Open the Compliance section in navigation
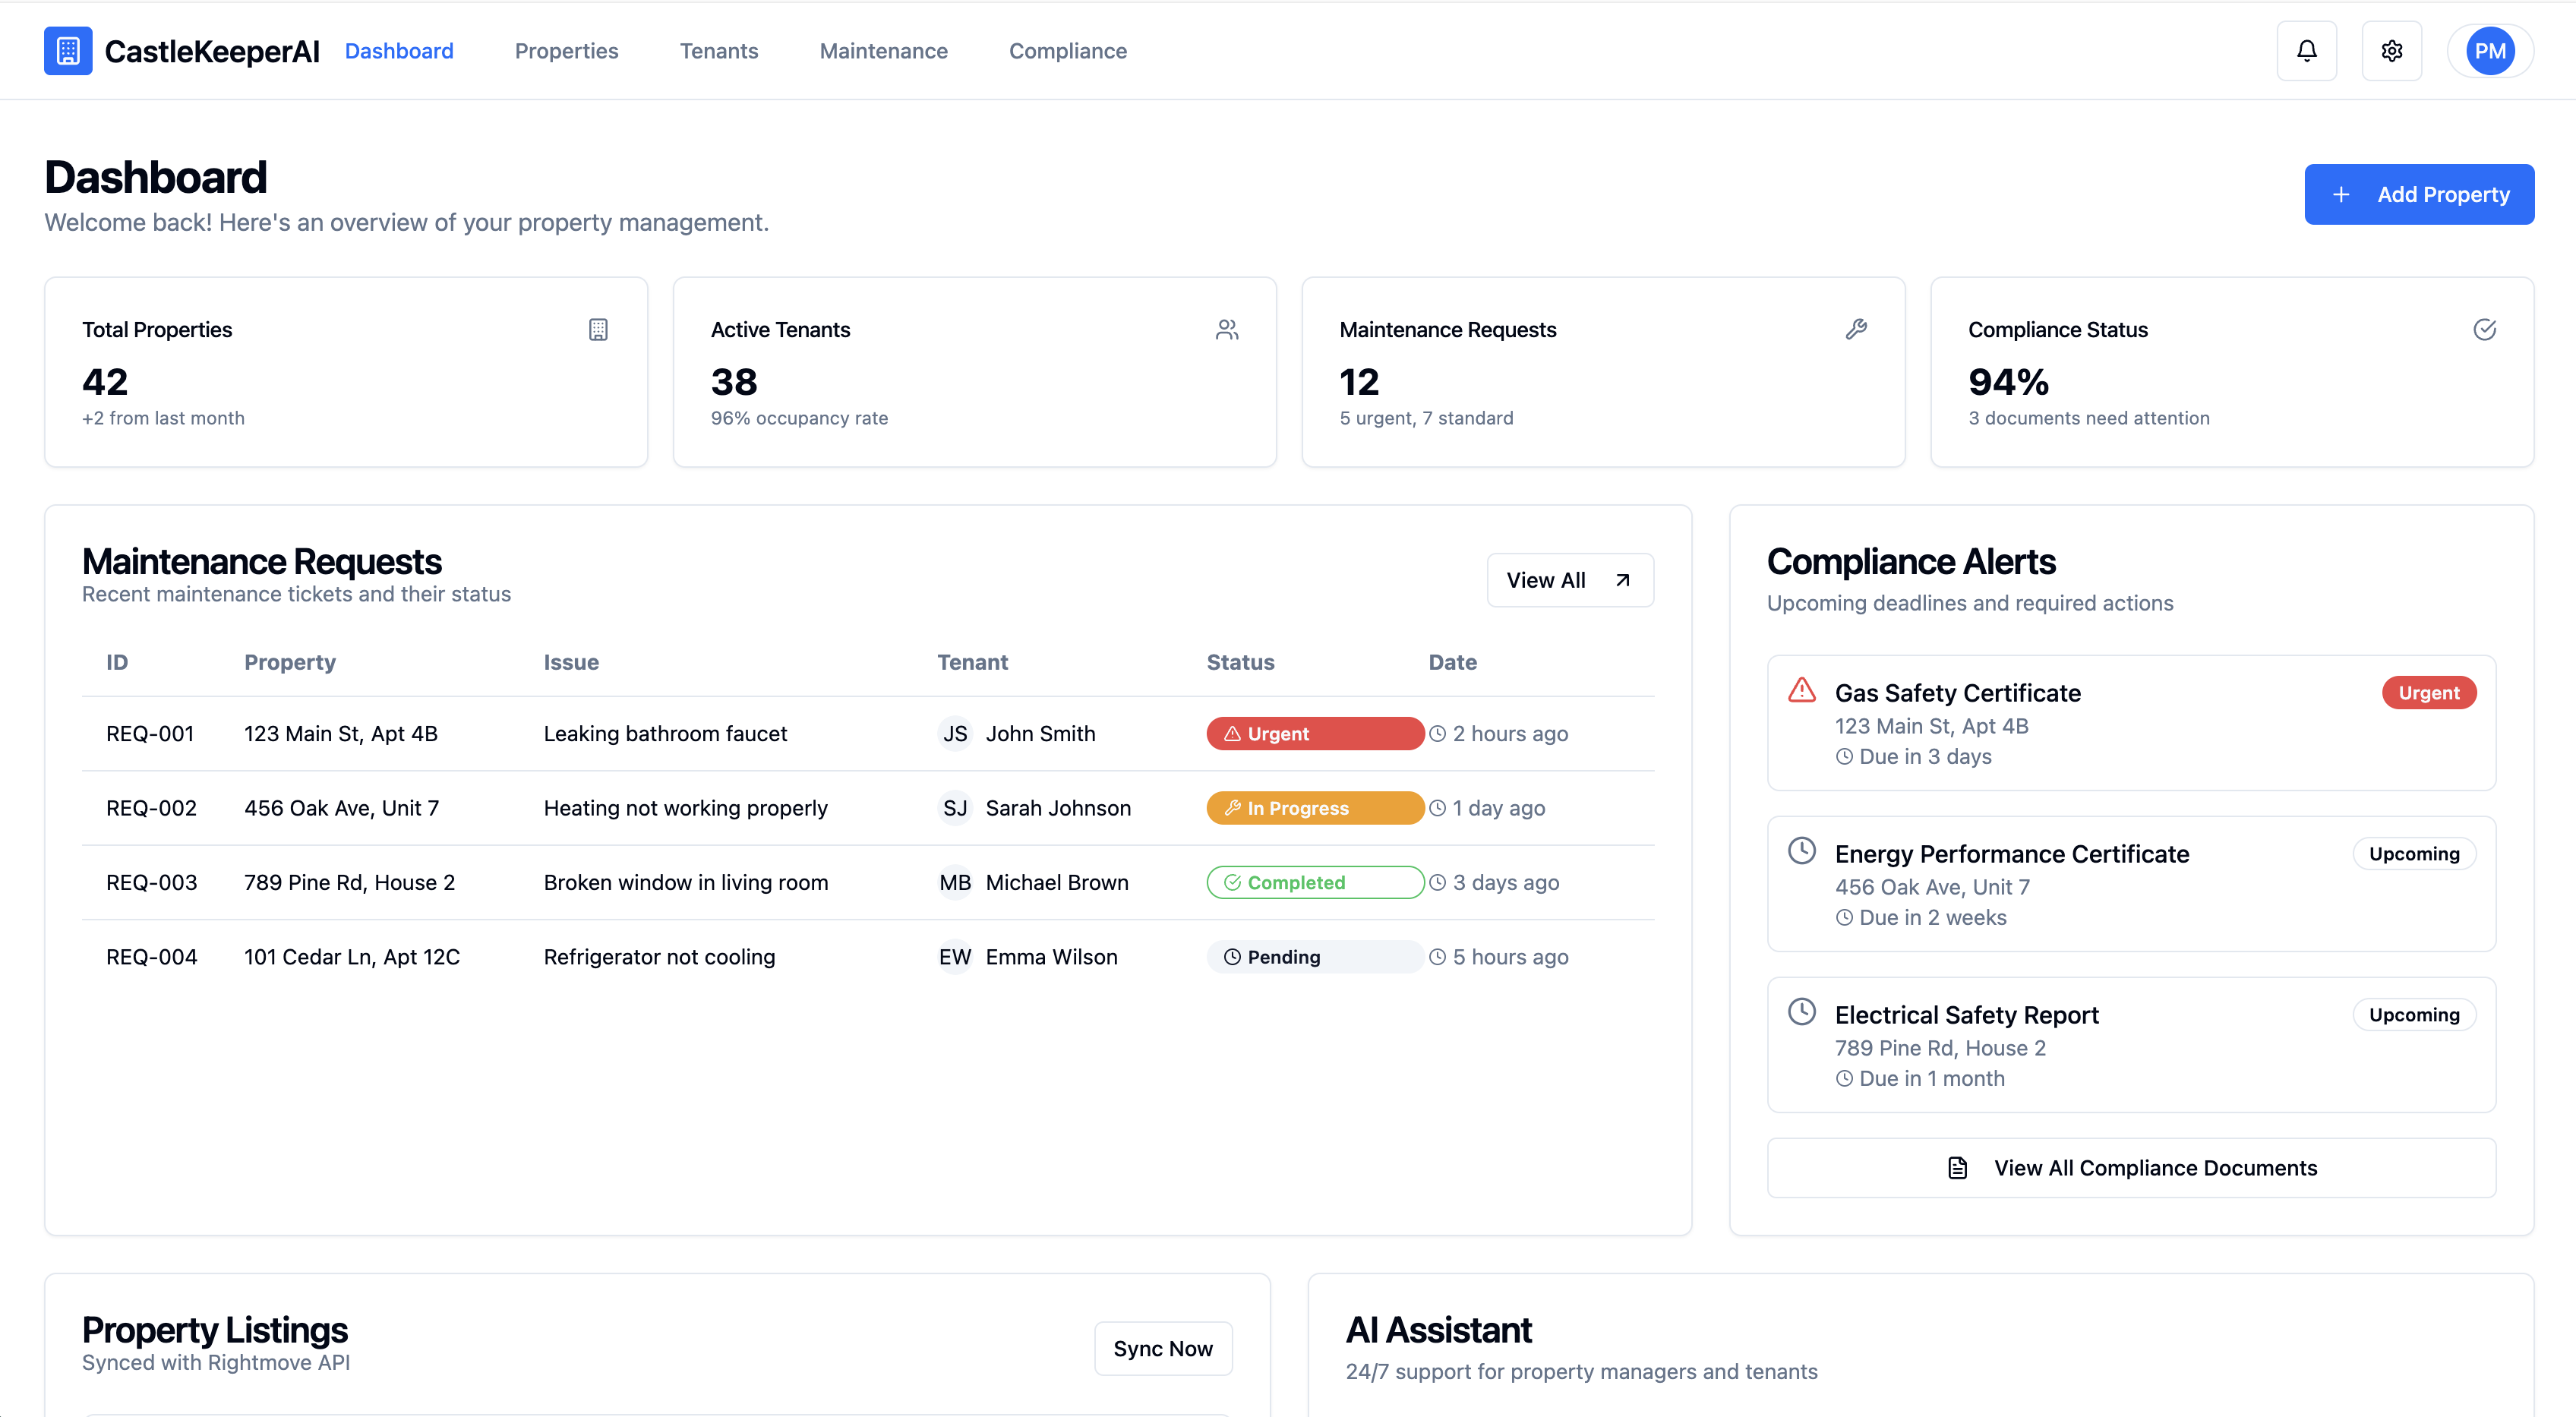This screenshot has width=2576, height=1417. (x=1067, y=50)
